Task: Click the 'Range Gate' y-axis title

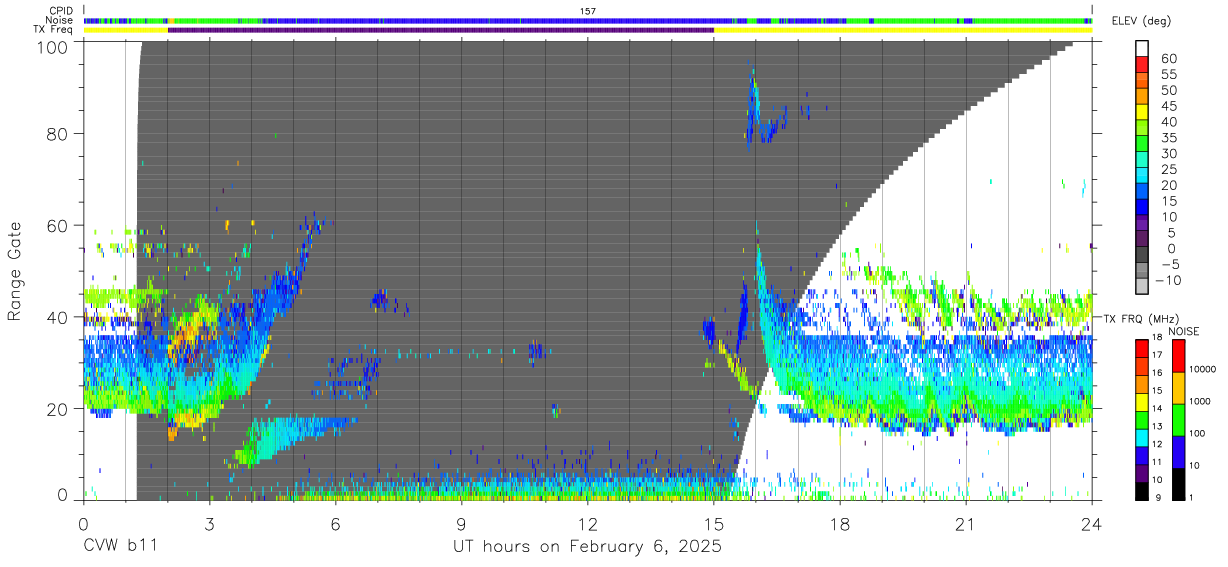Action: point(15,272)
